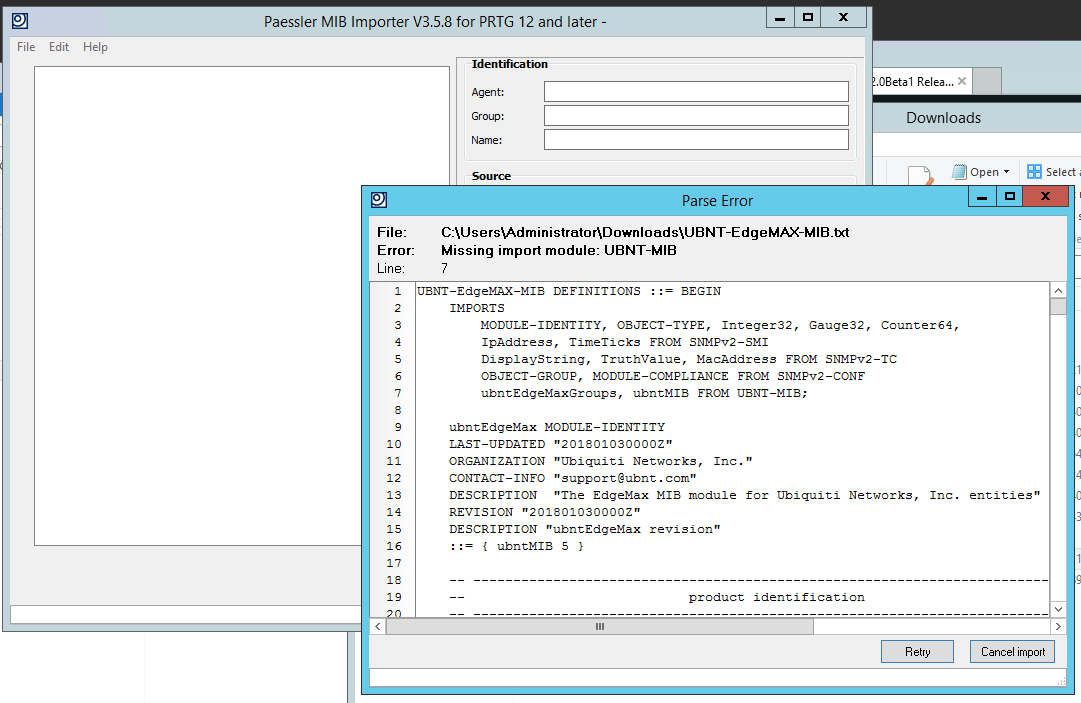Click the LAST-UPDATED line 10

pyautogui.click(x=560, y=445)
